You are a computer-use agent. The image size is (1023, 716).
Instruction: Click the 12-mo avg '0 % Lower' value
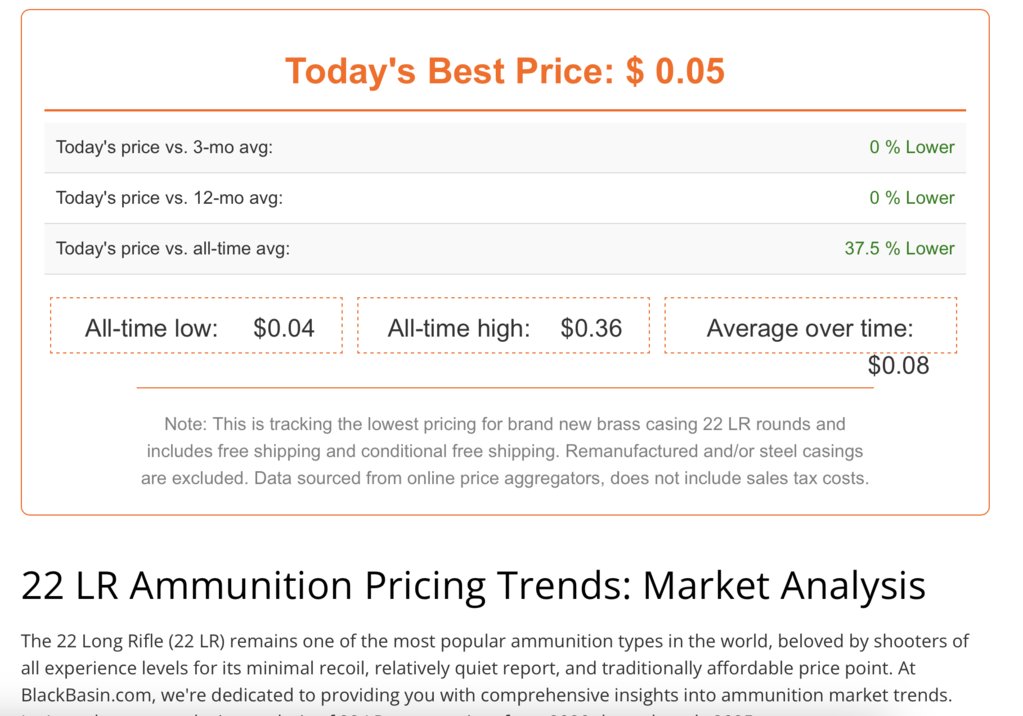(x=911, y=198)
